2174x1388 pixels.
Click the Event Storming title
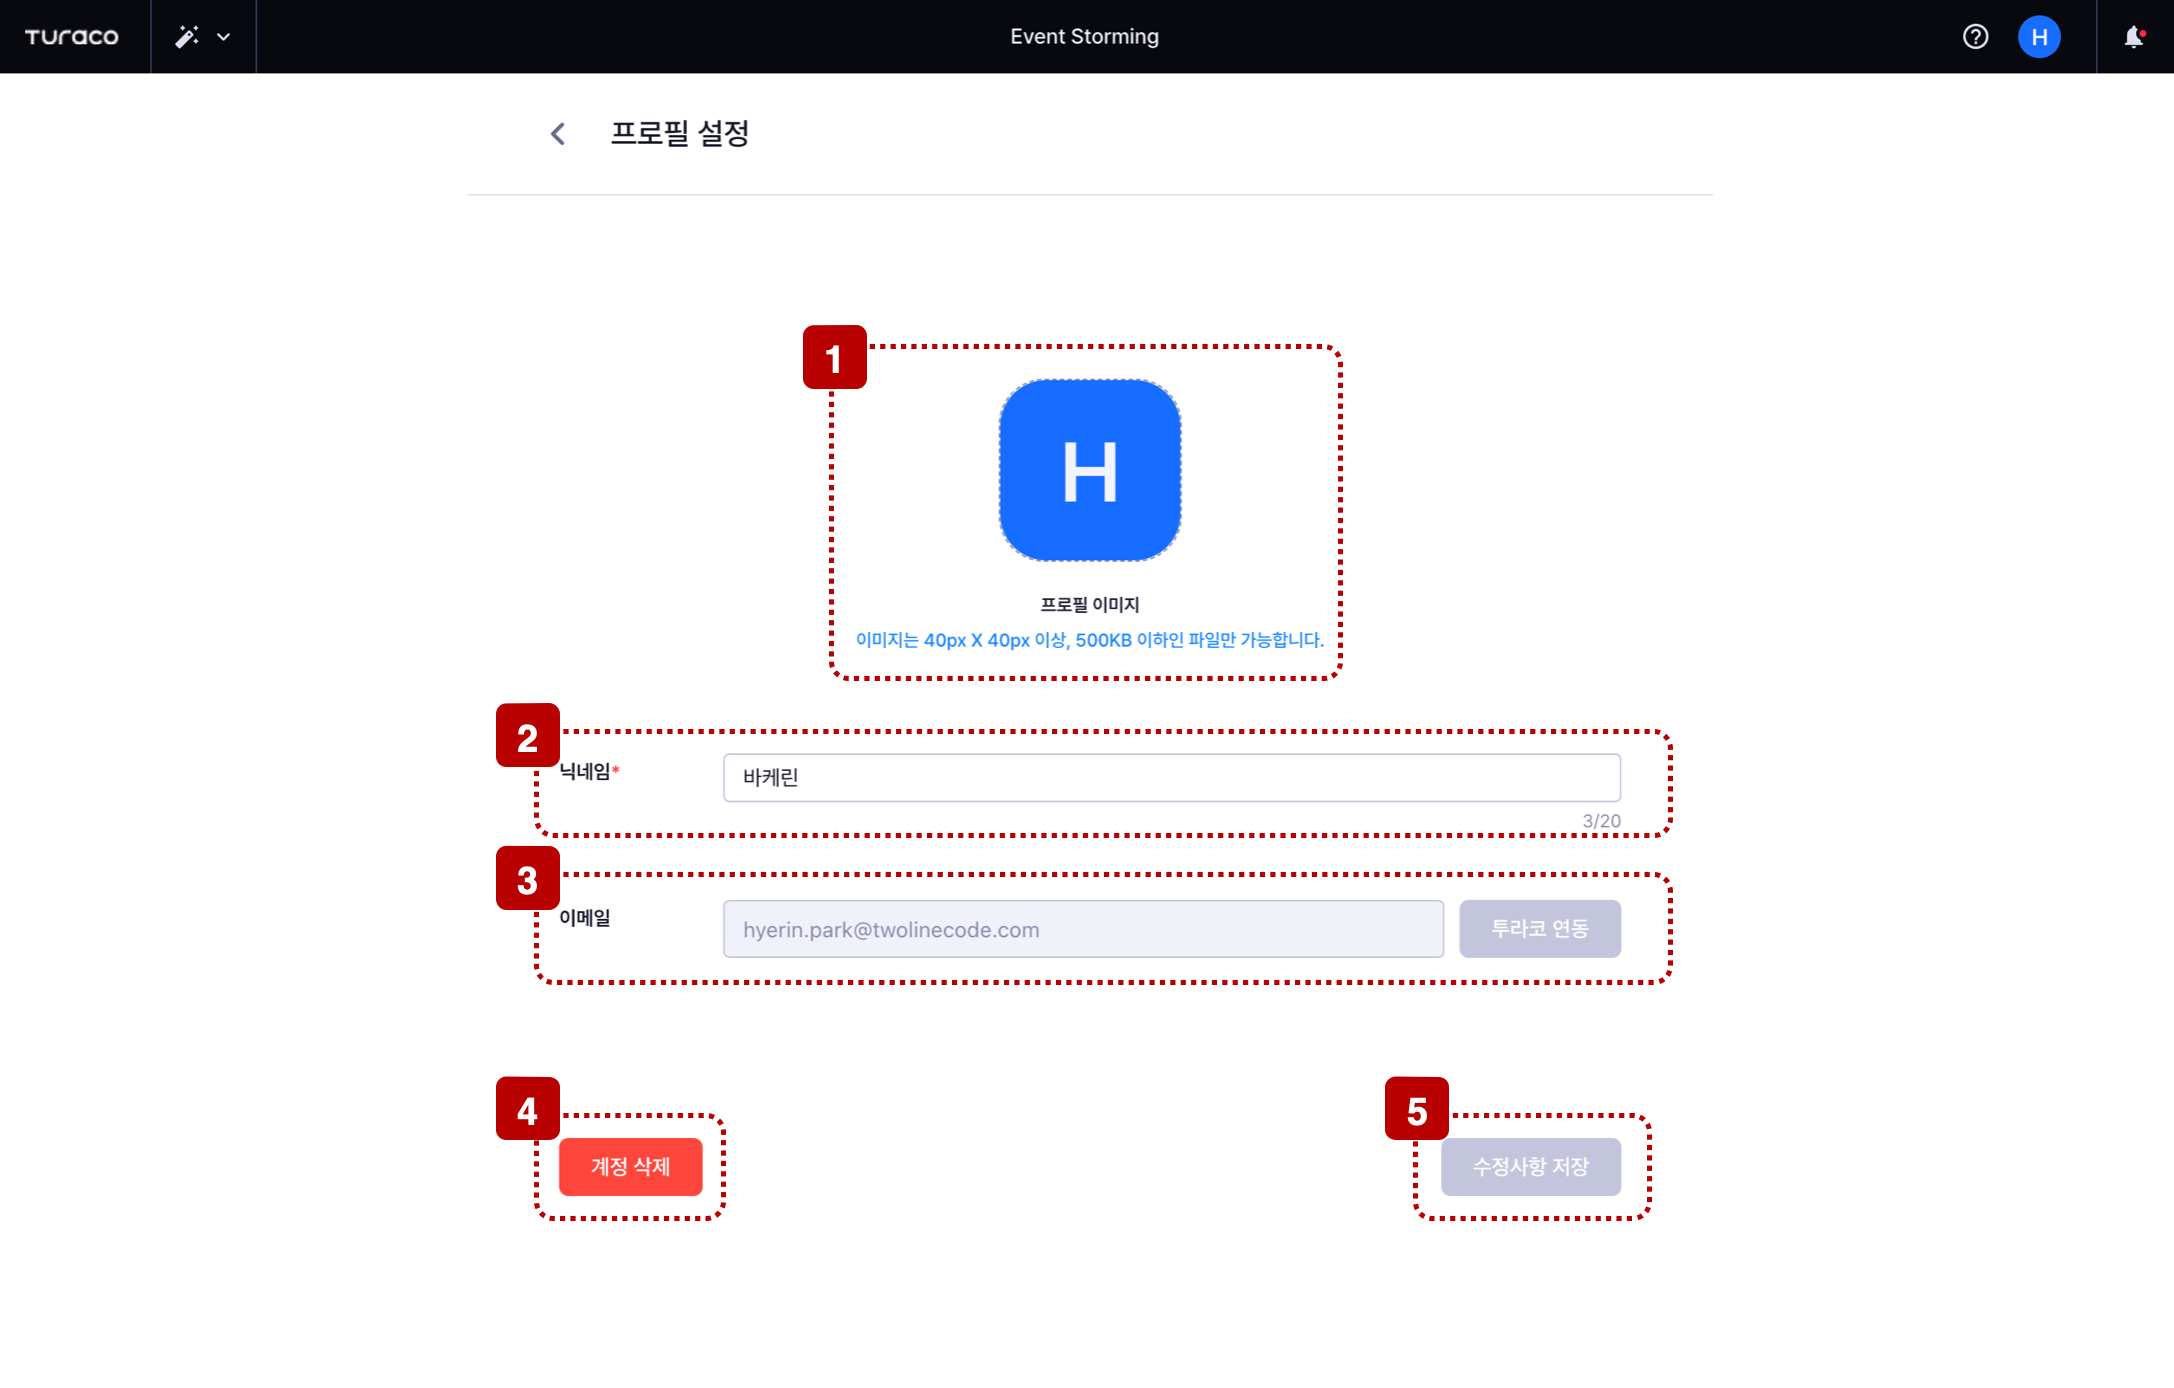coord(1085,37)
